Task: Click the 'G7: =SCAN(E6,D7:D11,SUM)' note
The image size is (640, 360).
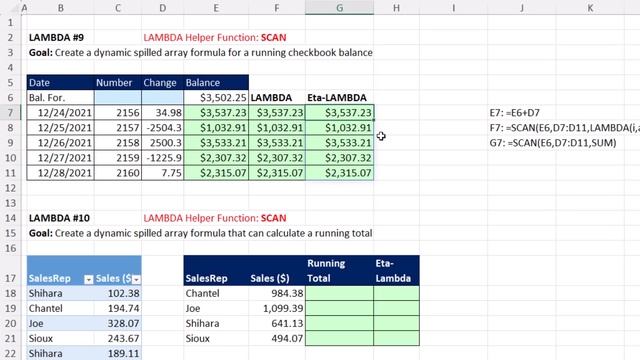Action: point(553,143)
